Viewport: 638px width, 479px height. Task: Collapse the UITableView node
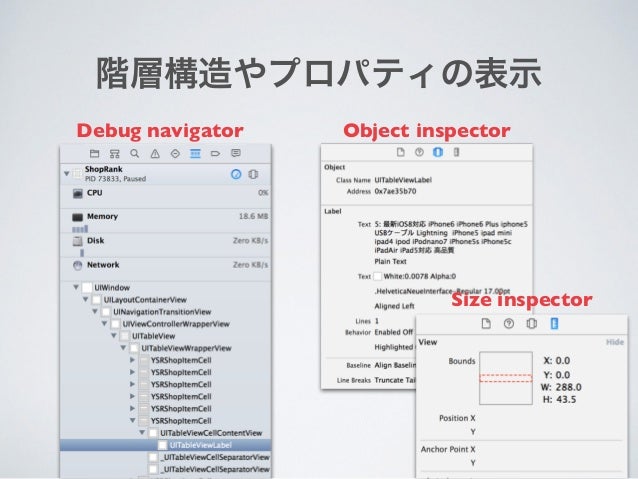114,336
